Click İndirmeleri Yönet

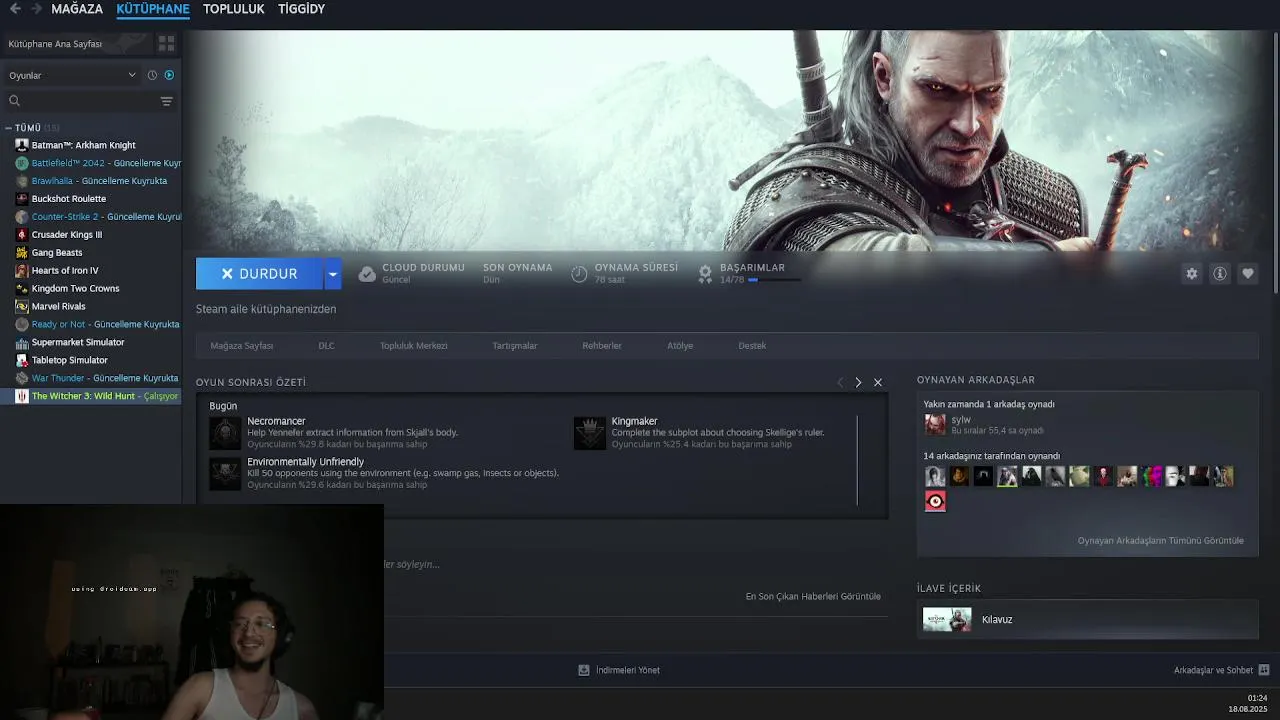pos(619,670)
